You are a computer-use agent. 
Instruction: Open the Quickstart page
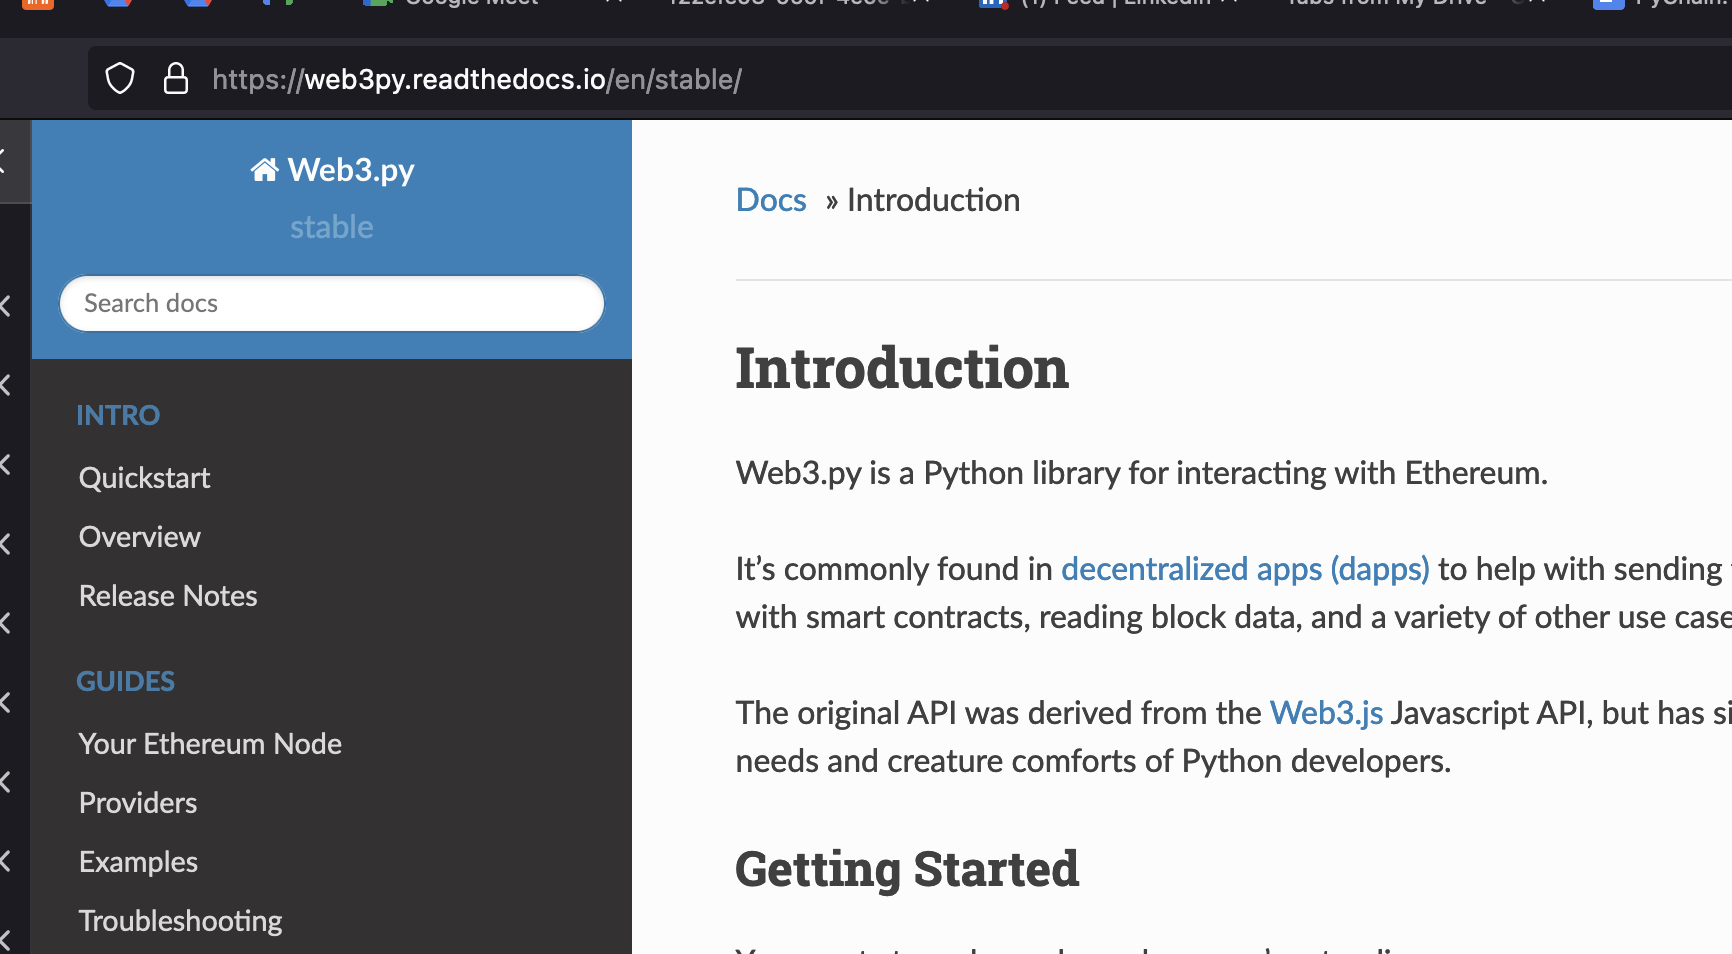[144, 477]
